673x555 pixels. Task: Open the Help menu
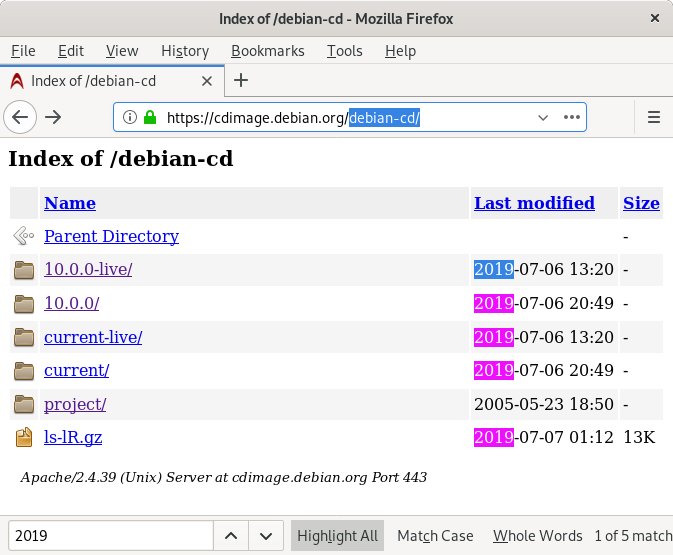click(400, 51)
